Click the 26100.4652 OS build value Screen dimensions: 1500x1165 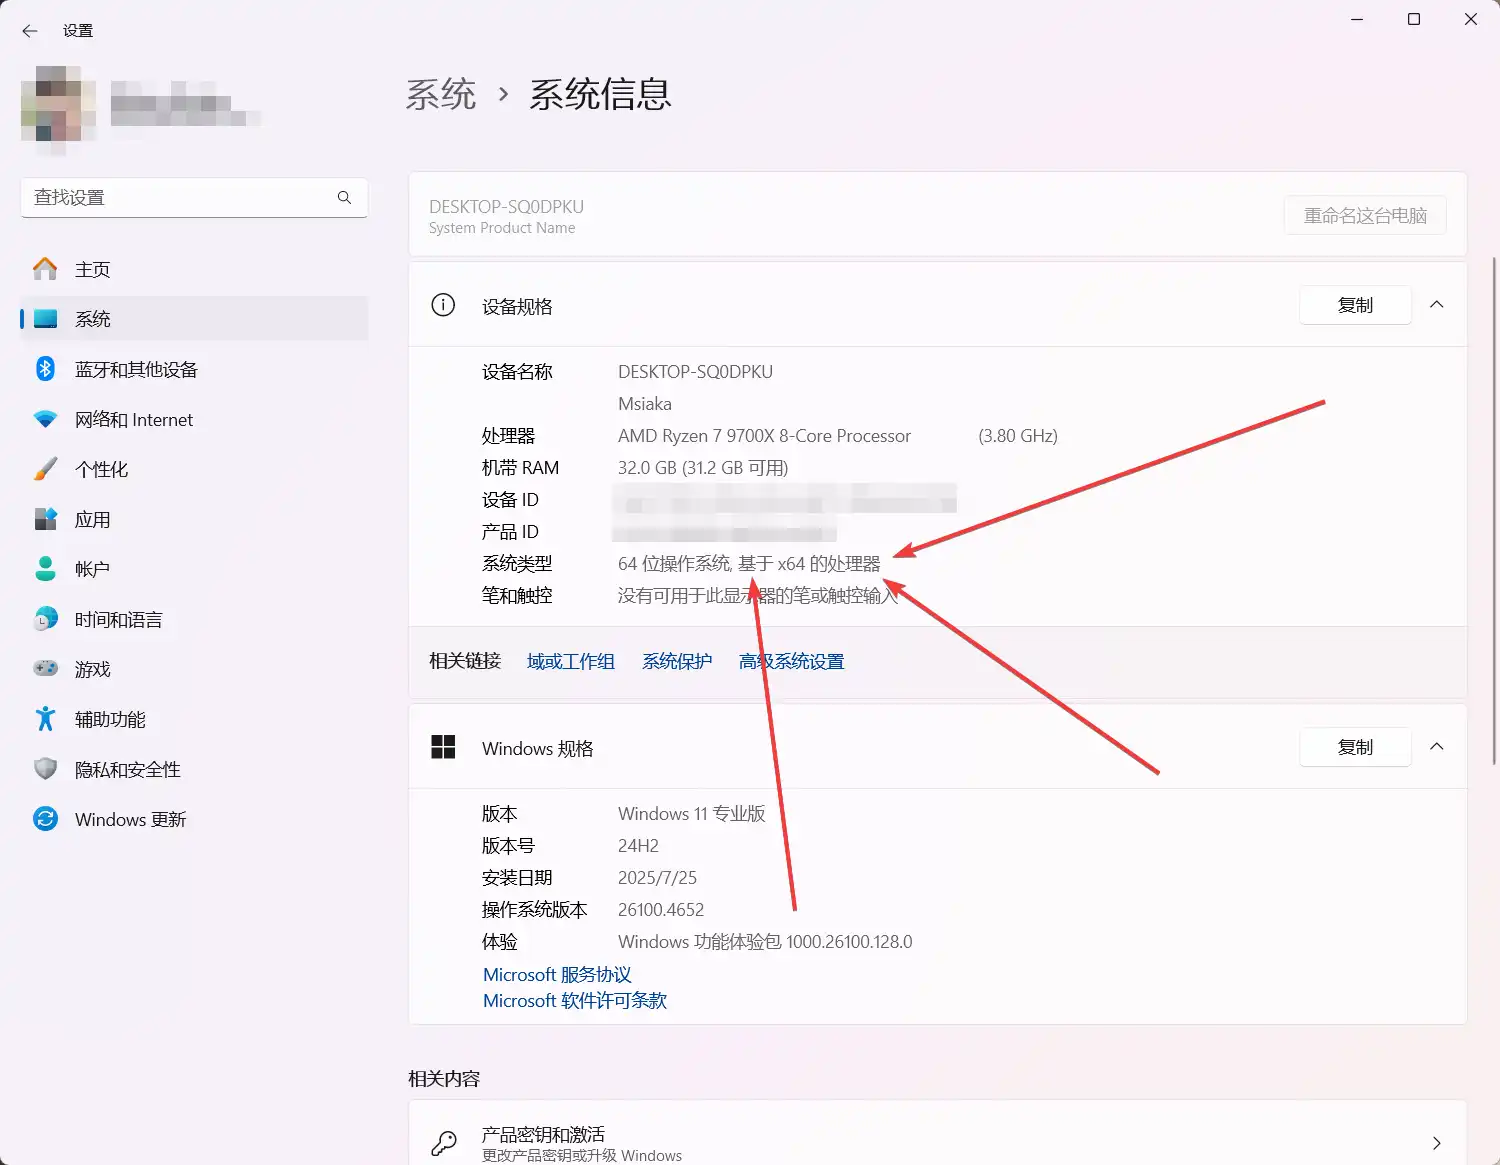coord(661,909)
